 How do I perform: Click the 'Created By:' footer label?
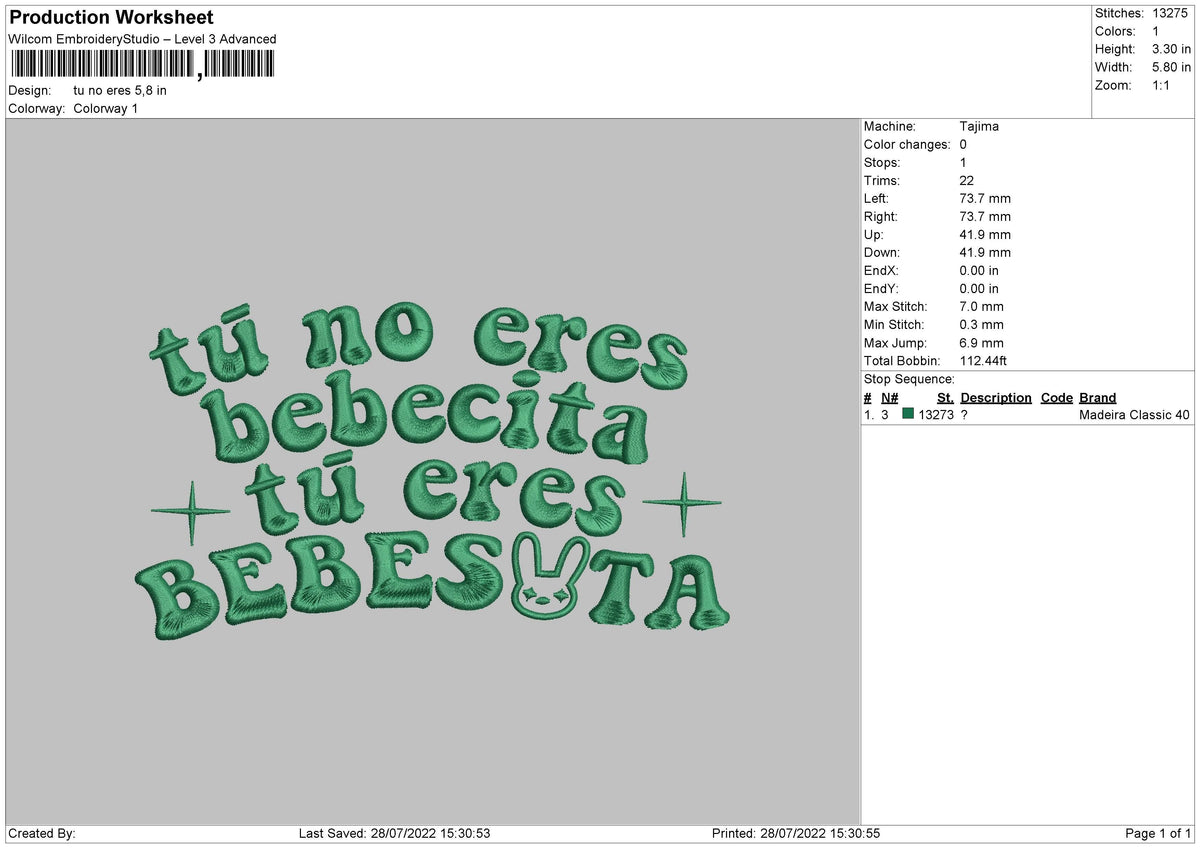point(42,833)
